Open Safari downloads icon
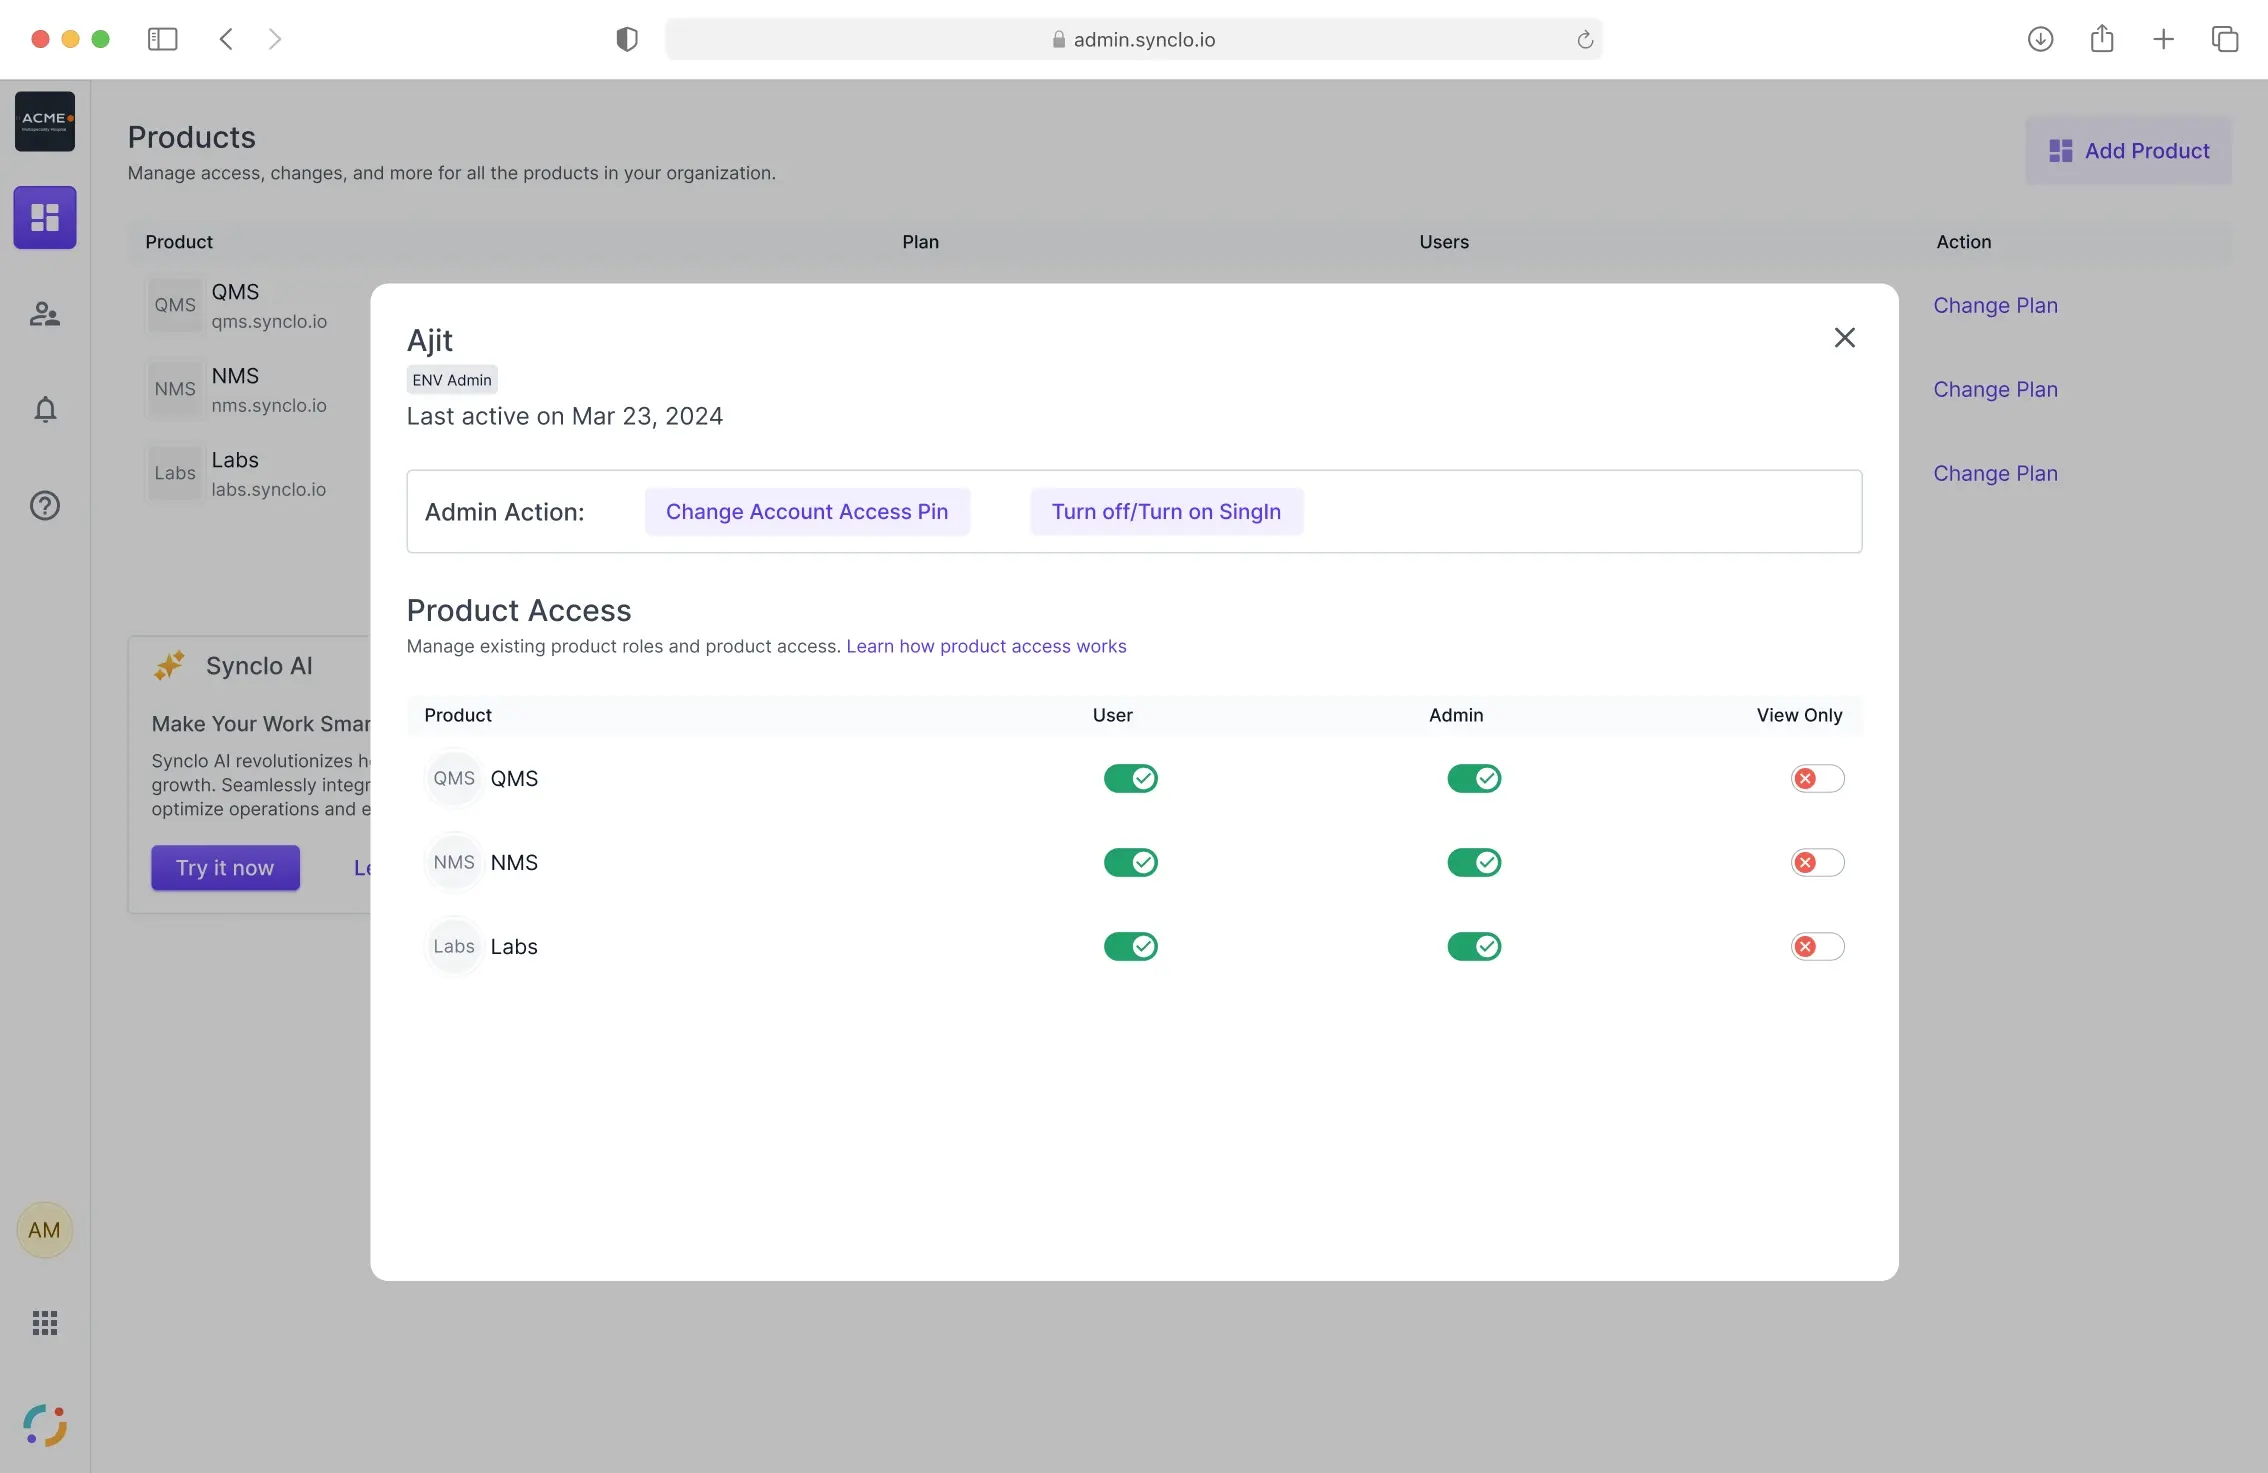The height and width of the screenshot is (1473, 2268). tap(2040, 39)
